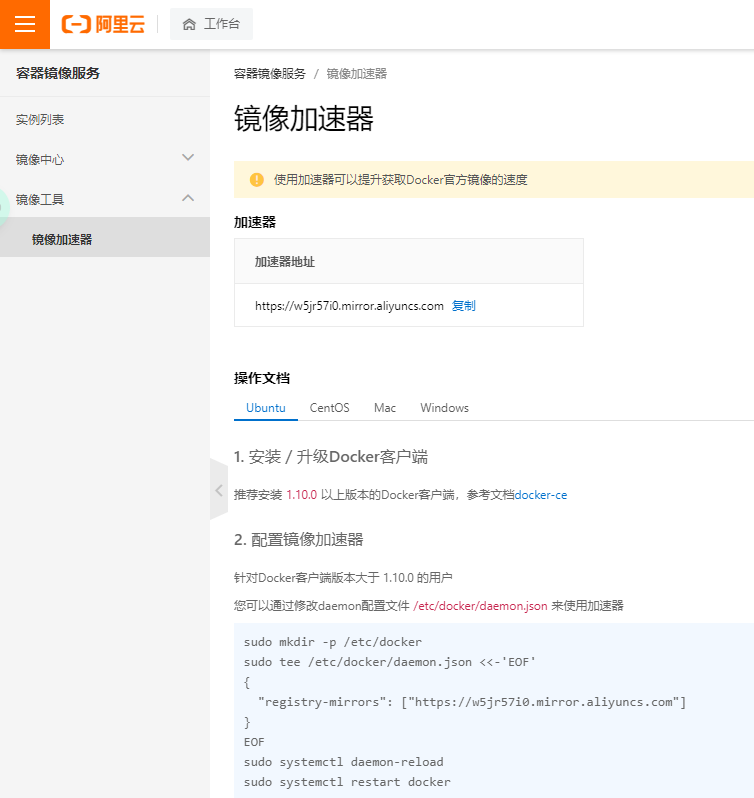This screenshot has width=754, height=798.
Task: Open the orange hamburger menu
Action: [25, 24]
